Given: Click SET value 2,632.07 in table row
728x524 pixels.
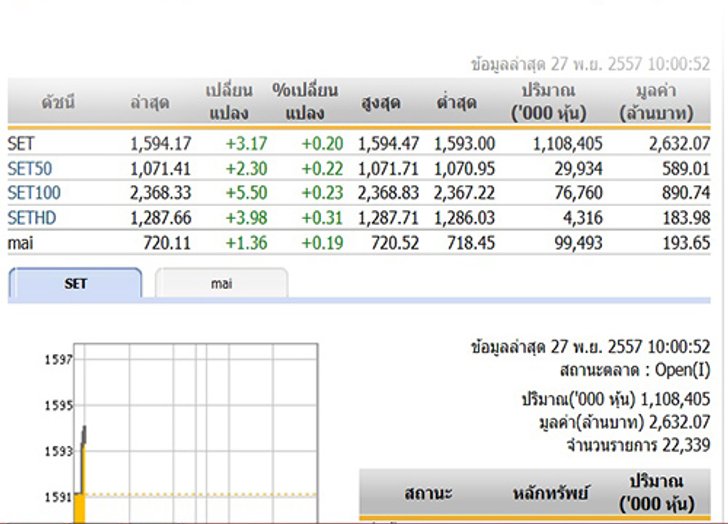Looking at the screenshot, I should (x=680, y=143).
